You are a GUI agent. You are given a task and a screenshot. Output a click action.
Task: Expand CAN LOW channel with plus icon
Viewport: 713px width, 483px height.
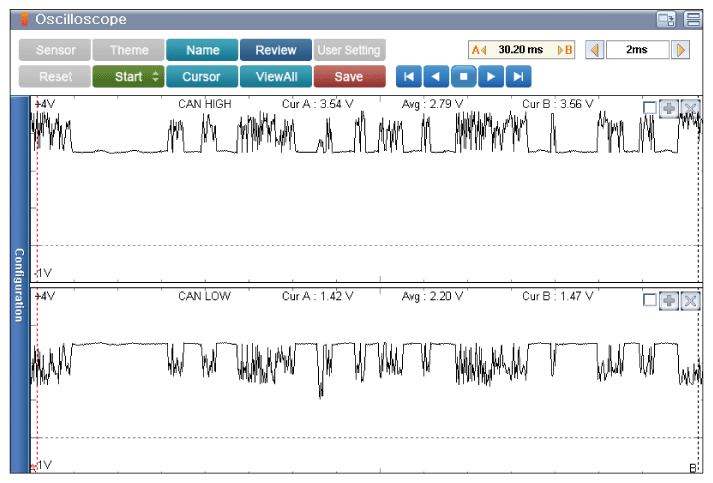[x=669, y=300]
